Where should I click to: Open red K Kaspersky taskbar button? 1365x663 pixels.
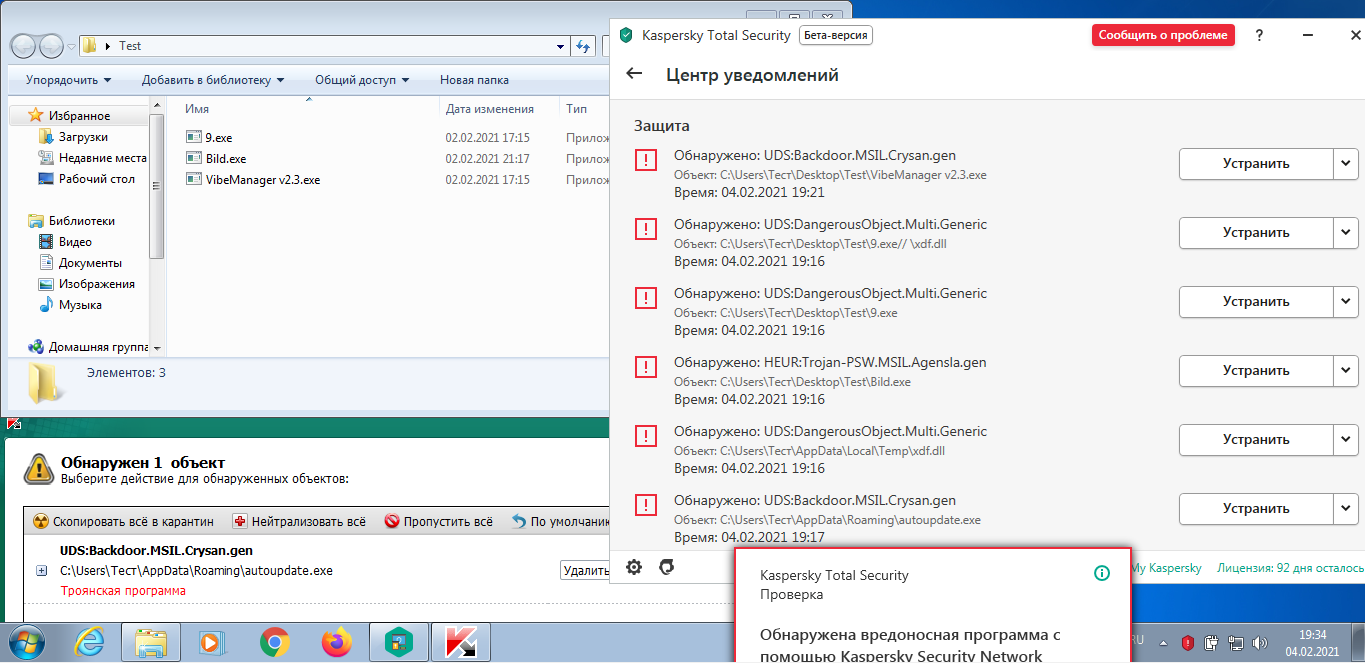coord(461,641)
